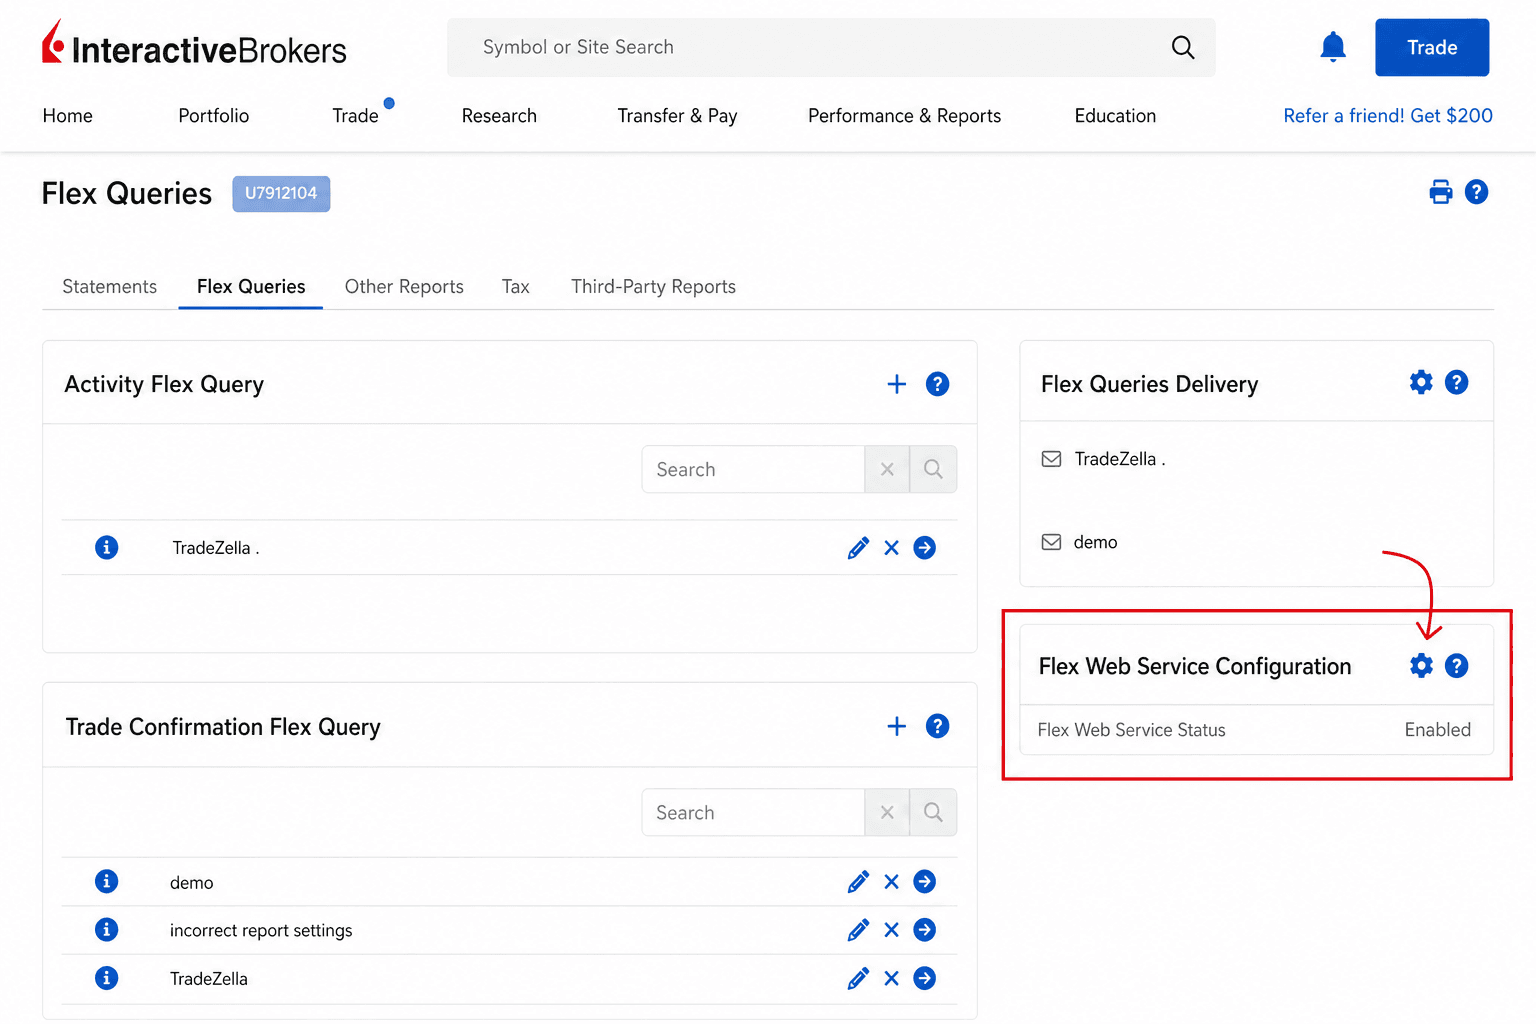
Task: Delete the Activity TradeZella . query
Action: [892, 548]
